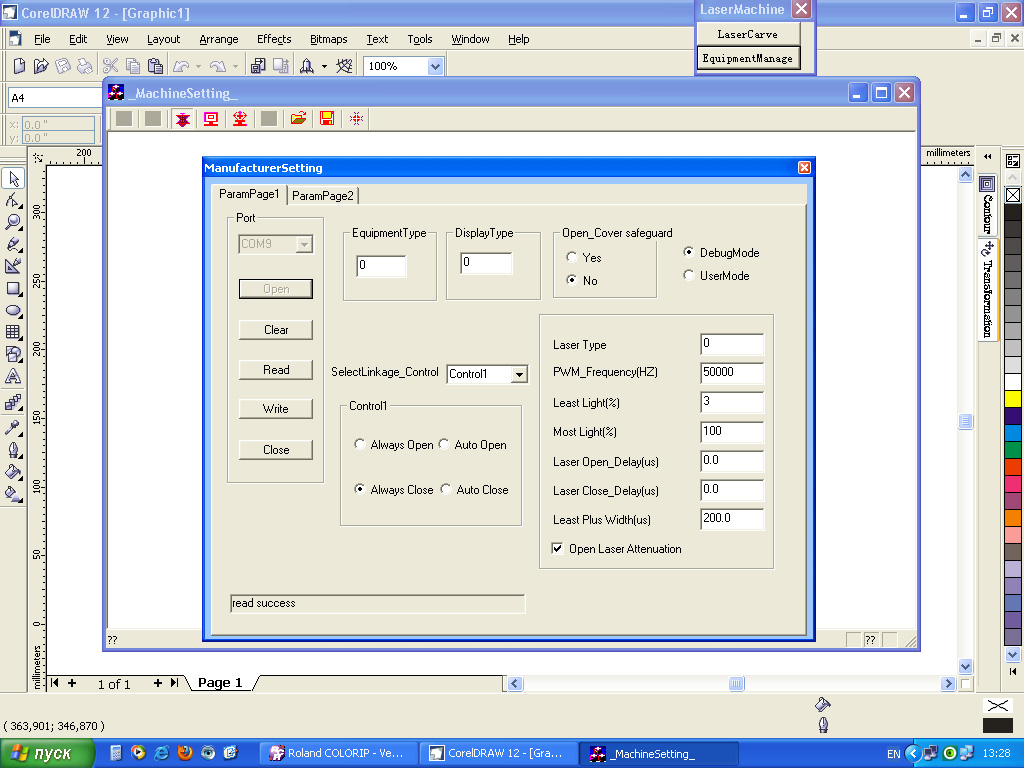The image size is (1024, 768).
Task: Pick the yellow color swatch in palette
Action: pos(1012,399)
